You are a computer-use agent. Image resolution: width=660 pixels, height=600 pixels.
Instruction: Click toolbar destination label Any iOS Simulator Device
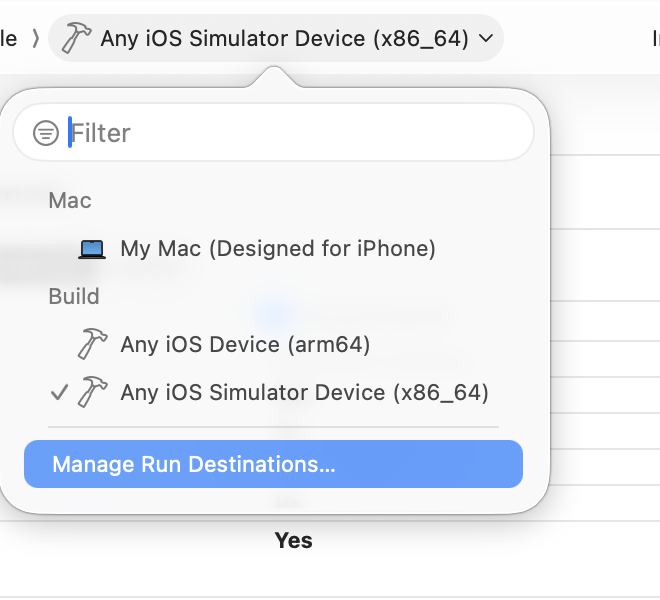coord(284,39)
